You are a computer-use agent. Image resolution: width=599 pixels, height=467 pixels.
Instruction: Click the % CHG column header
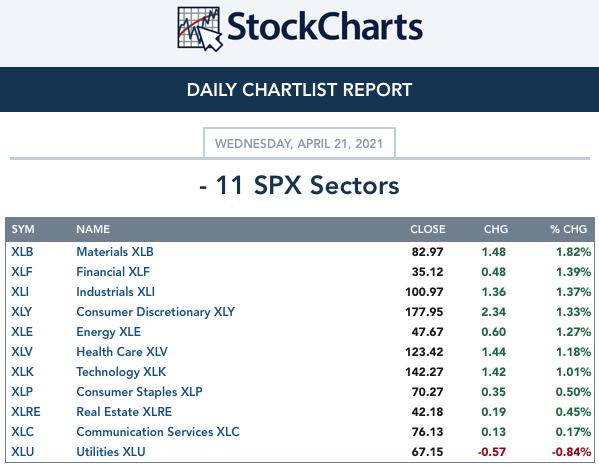click(x=568, y=229)
